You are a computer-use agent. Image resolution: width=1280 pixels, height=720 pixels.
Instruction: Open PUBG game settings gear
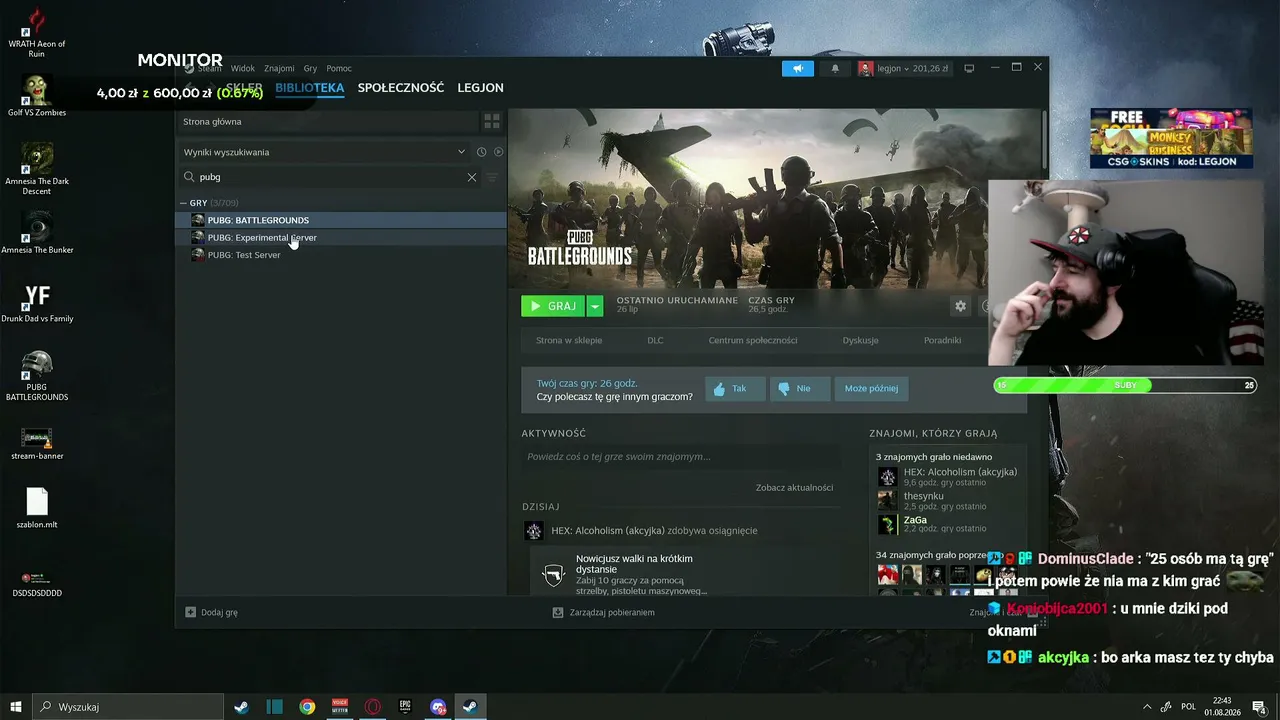pyautogui.click(x=961, y=306)
